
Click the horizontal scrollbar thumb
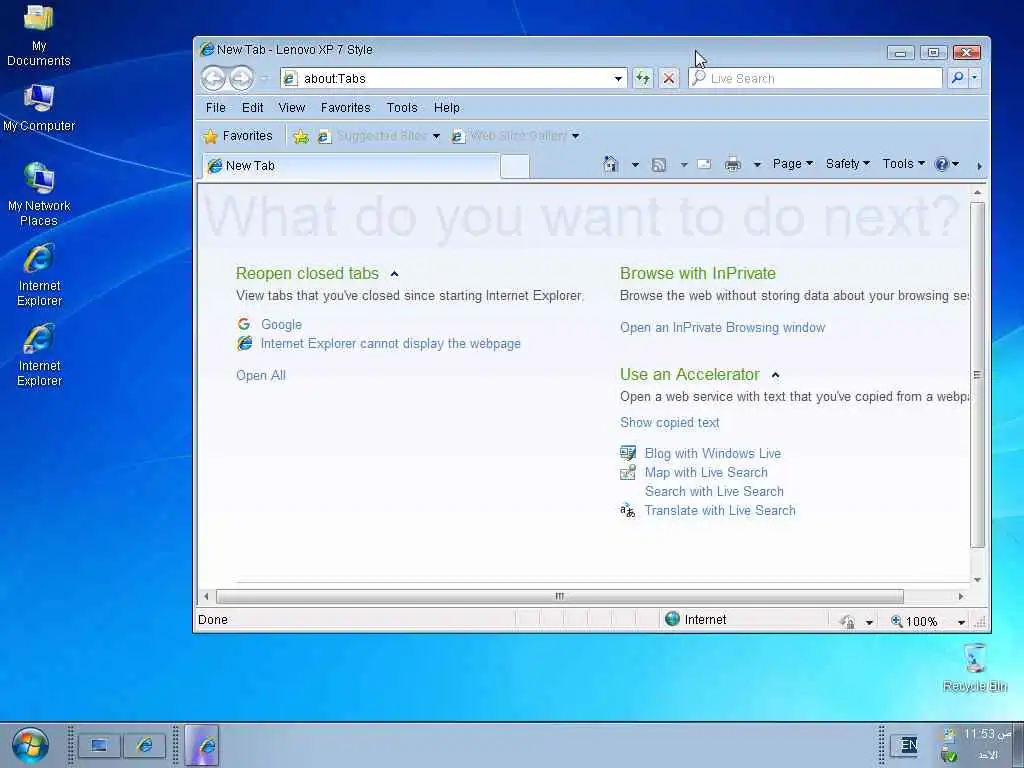[x=560, y=596]
